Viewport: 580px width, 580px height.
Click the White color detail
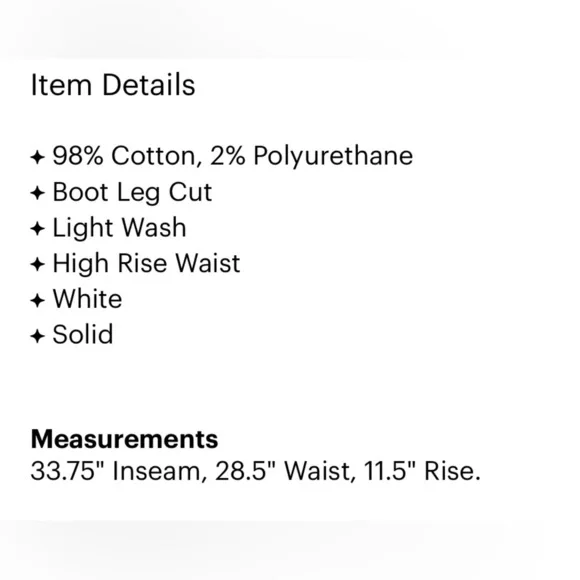pyautogui.click(x=87, y=299)
